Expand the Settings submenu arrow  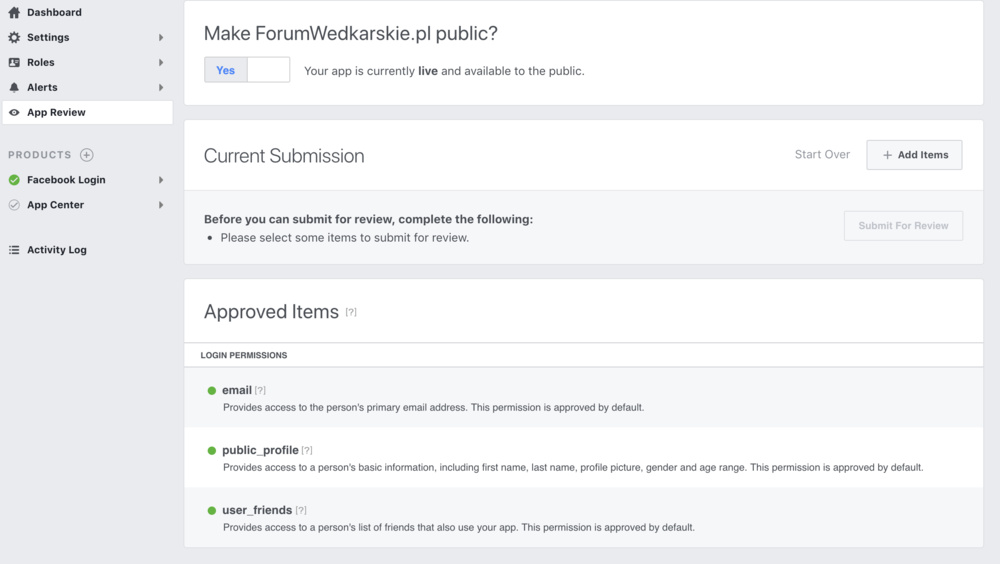click(161, 38)
